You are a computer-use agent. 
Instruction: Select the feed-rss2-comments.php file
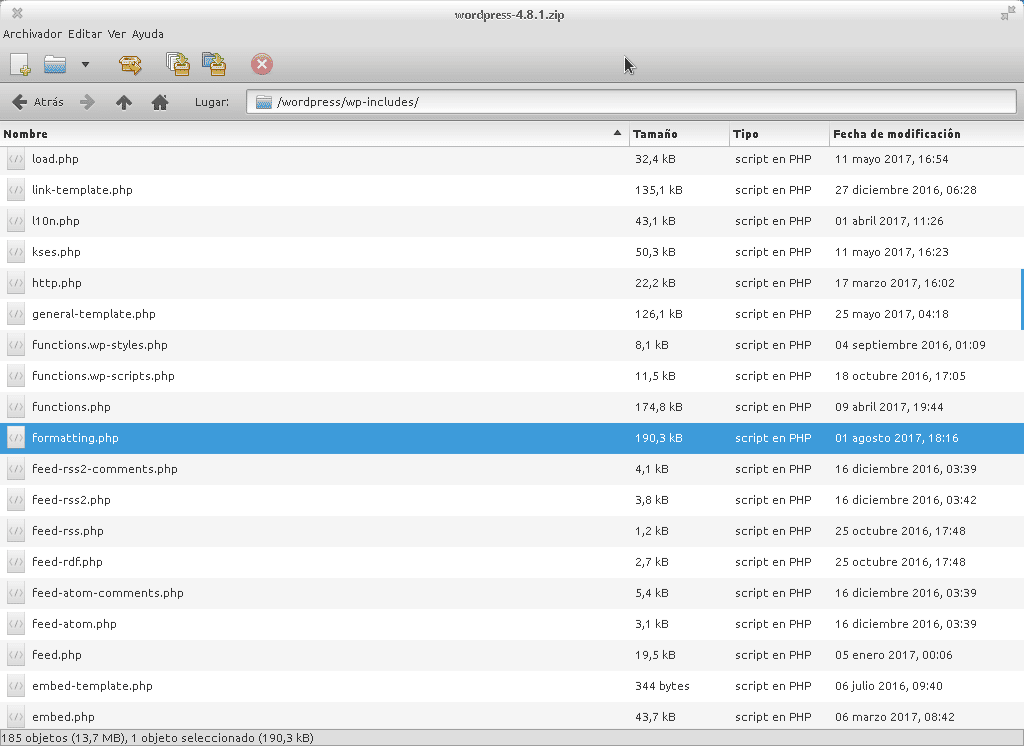point(104,469)
